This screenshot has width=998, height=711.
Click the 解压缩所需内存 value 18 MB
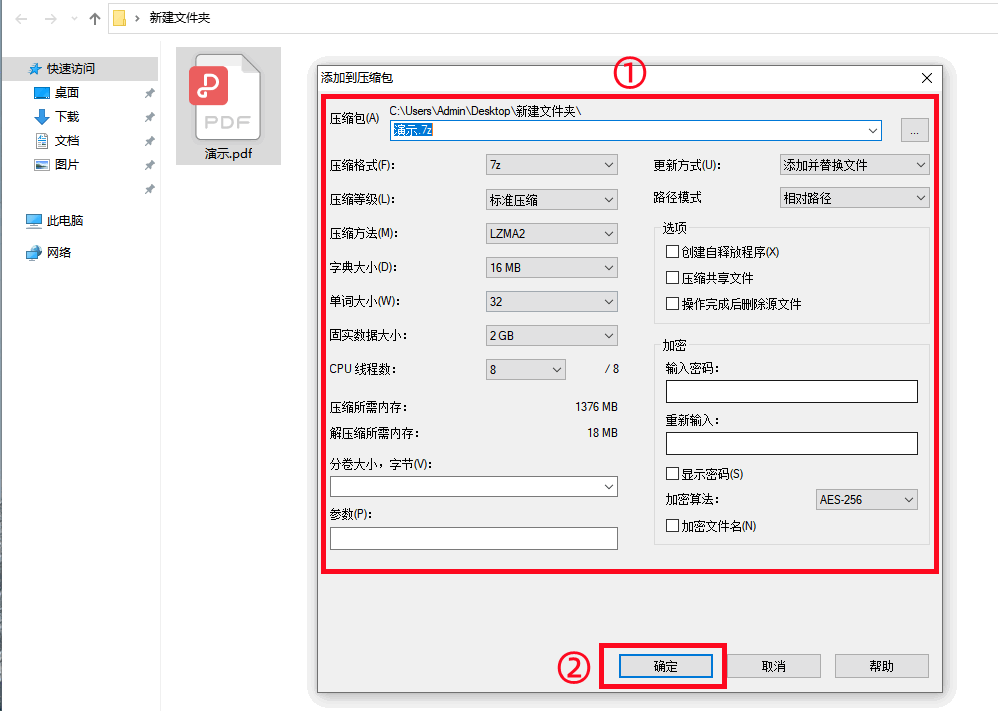(601, 433)
